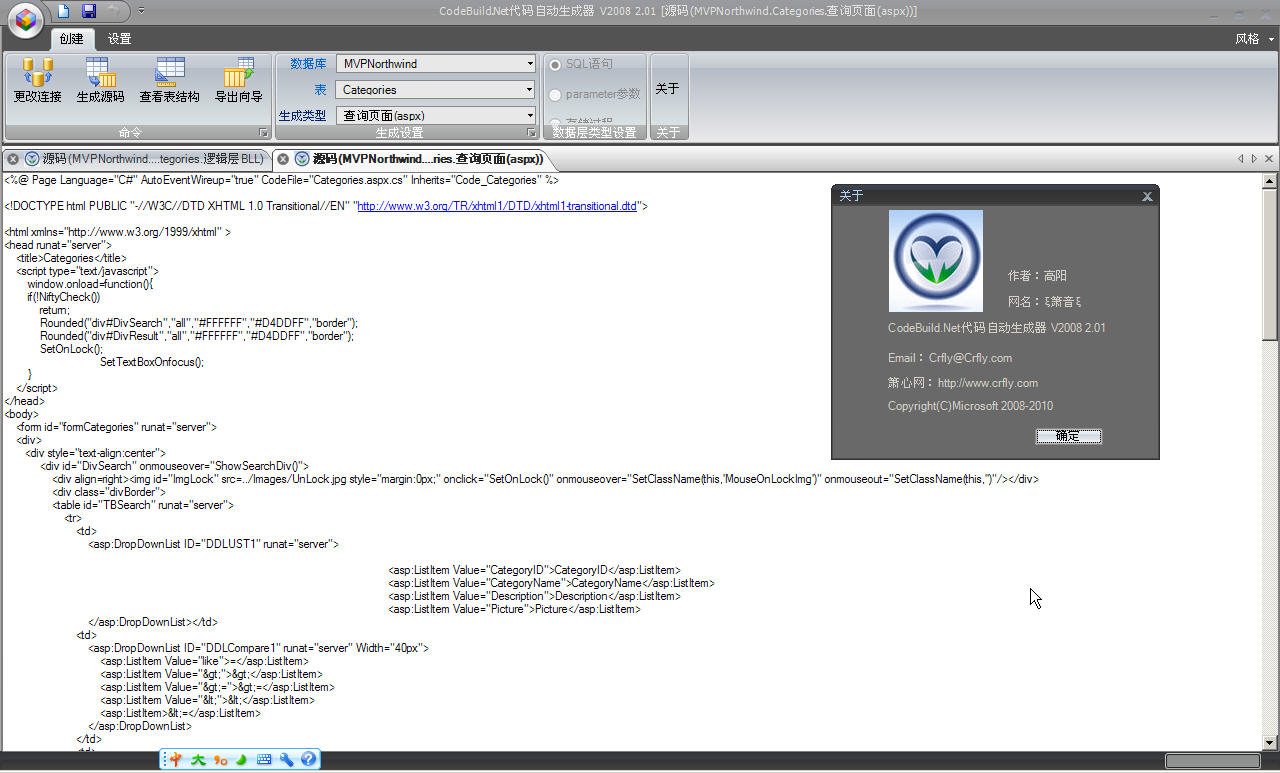Close the 逻辑层 BLL source tab

(x=13, y=159)
